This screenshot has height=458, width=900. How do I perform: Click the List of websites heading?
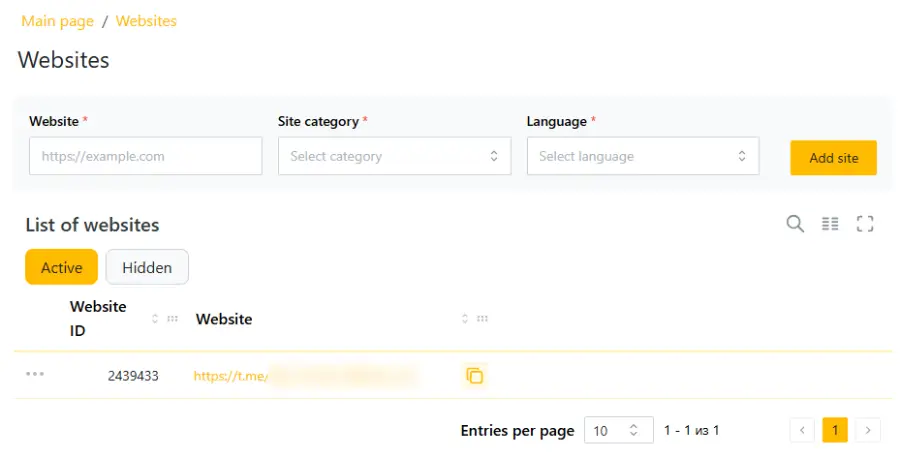[x=92, y=225]
